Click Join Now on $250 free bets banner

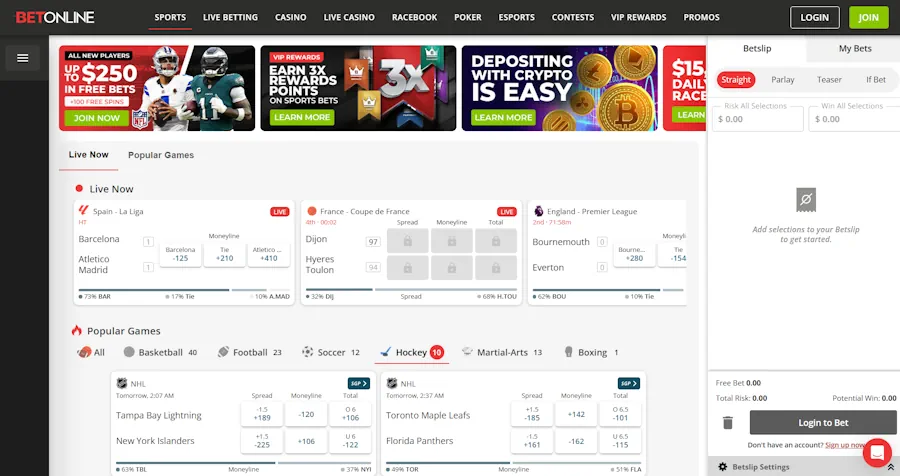97,118
